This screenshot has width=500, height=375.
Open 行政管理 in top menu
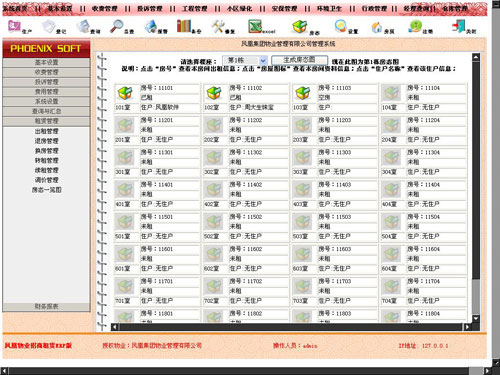coord(374,9)
